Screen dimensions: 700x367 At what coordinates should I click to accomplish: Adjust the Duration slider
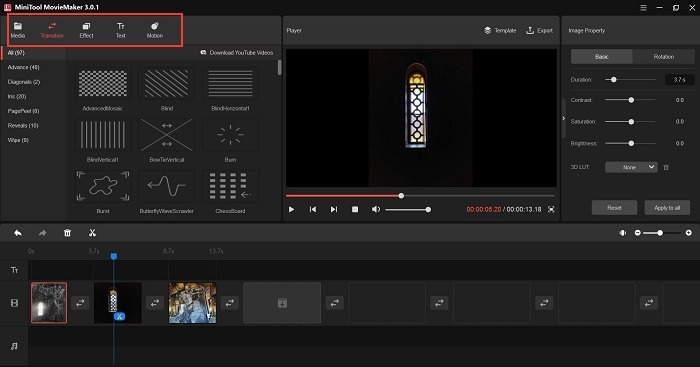pyautogui.click(x=630, y=79)
